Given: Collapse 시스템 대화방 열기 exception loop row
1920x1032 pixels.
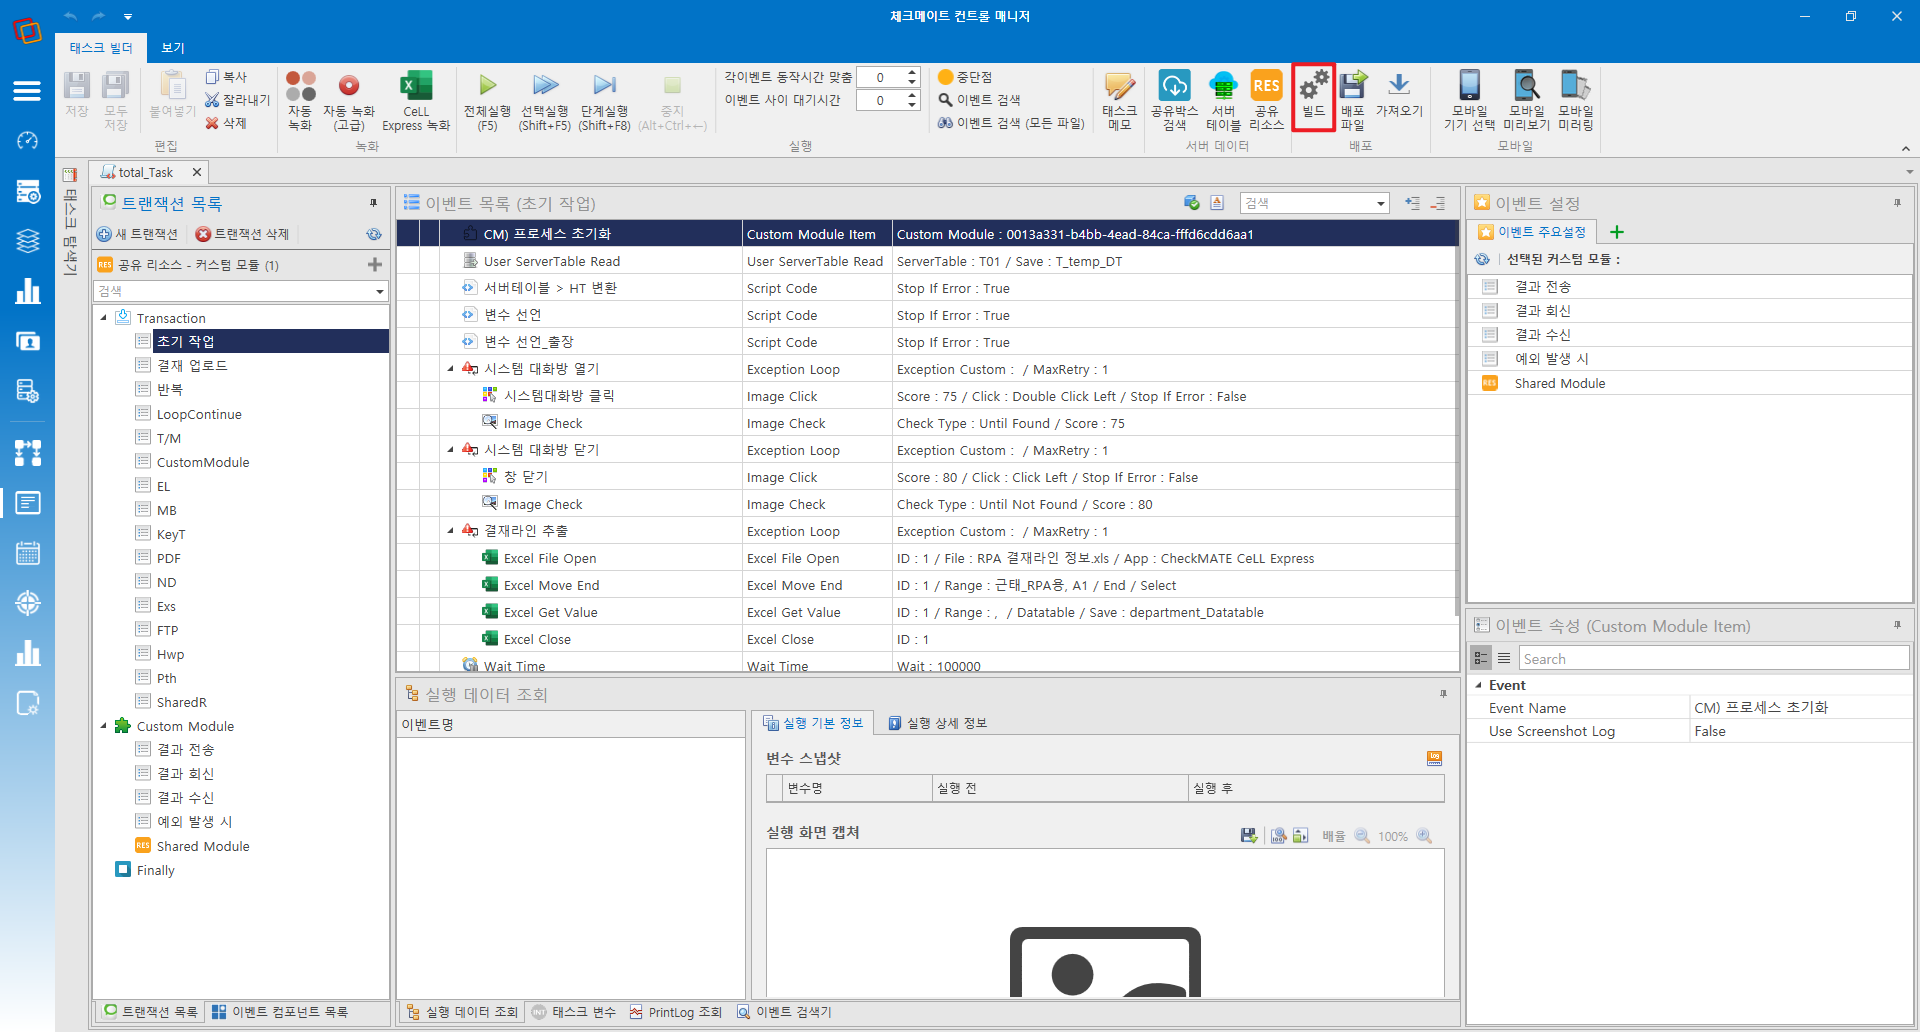Looking at the screenshot, I should click(x=451, y=369).
